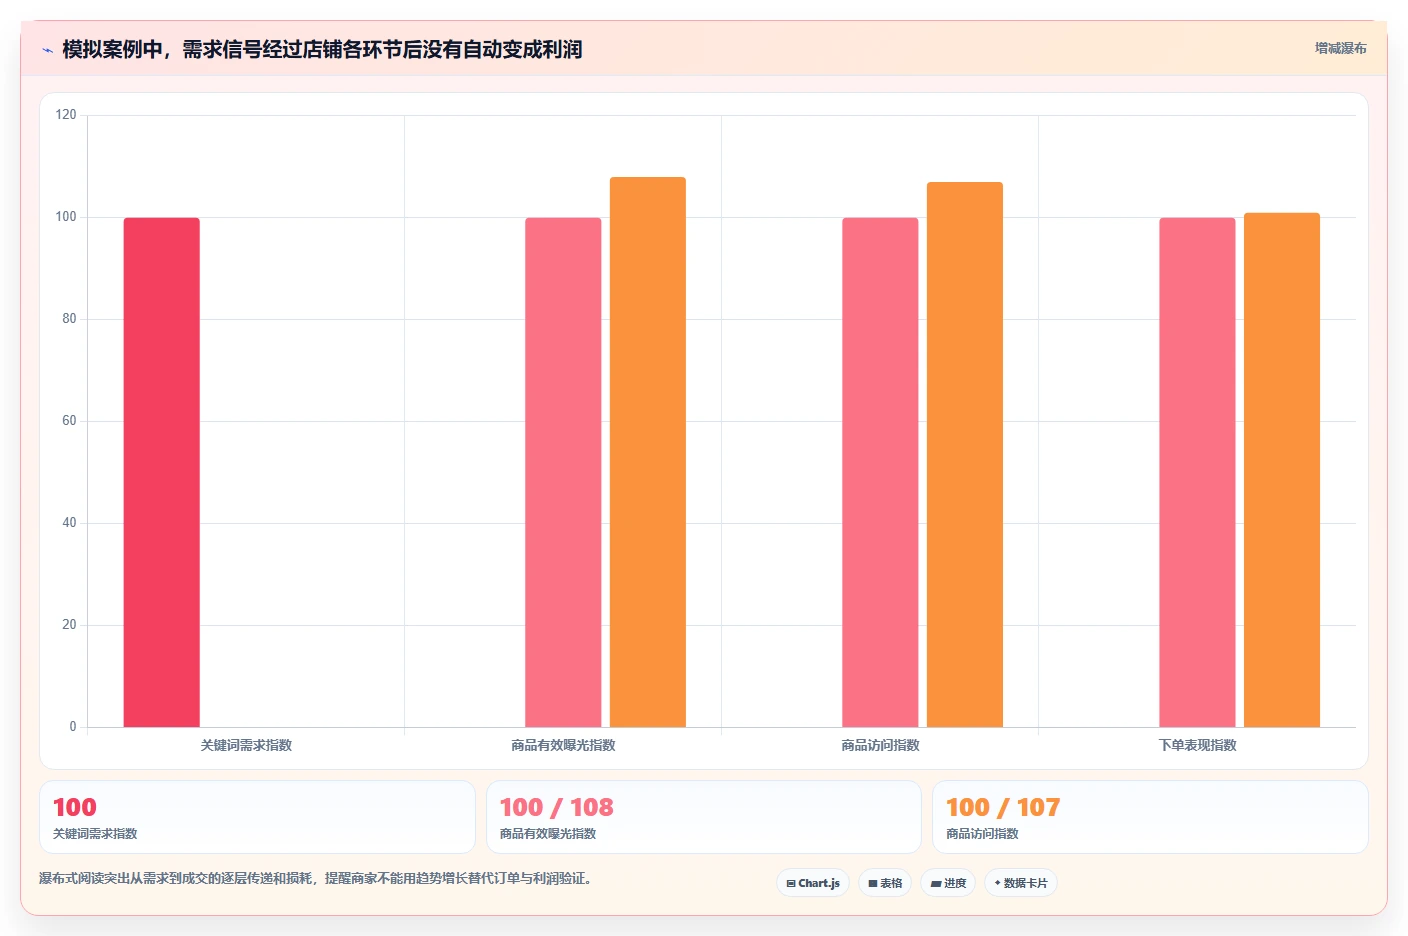Click the pink 商品访问指数 bar
Image resolution: width=1408 pixels, height=936 pixels.
[x=880, y=472]
